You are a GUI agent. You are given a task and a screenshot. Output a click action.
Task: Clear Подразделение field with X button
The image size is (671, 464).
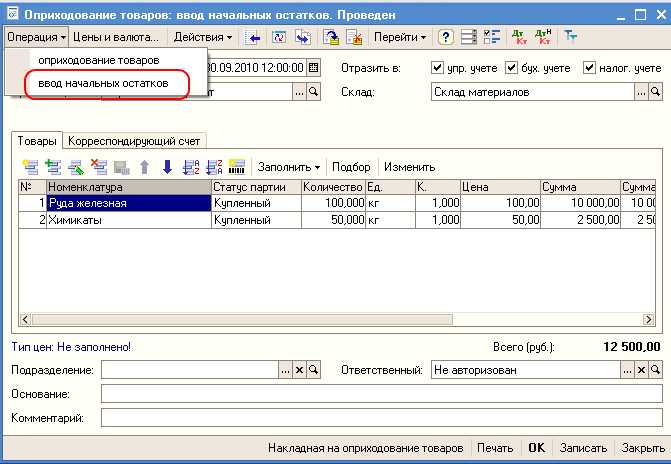click(x=299, y=370)
